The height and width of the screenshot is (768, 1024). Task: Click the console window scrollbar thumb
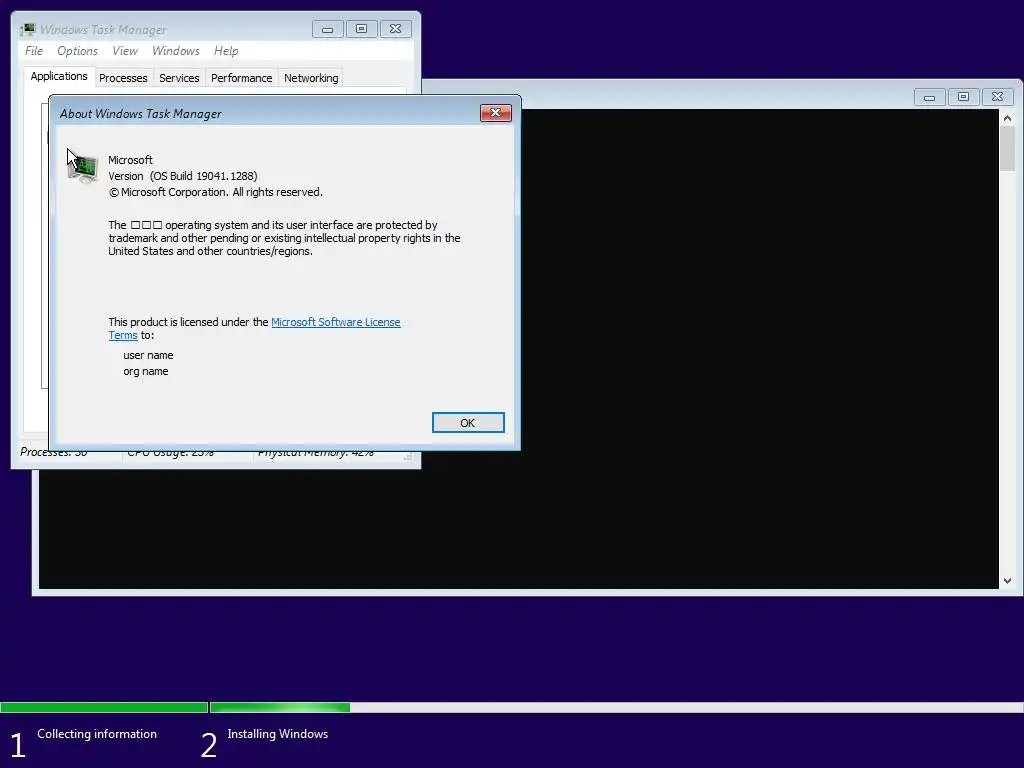click(x=1007, y=148)
